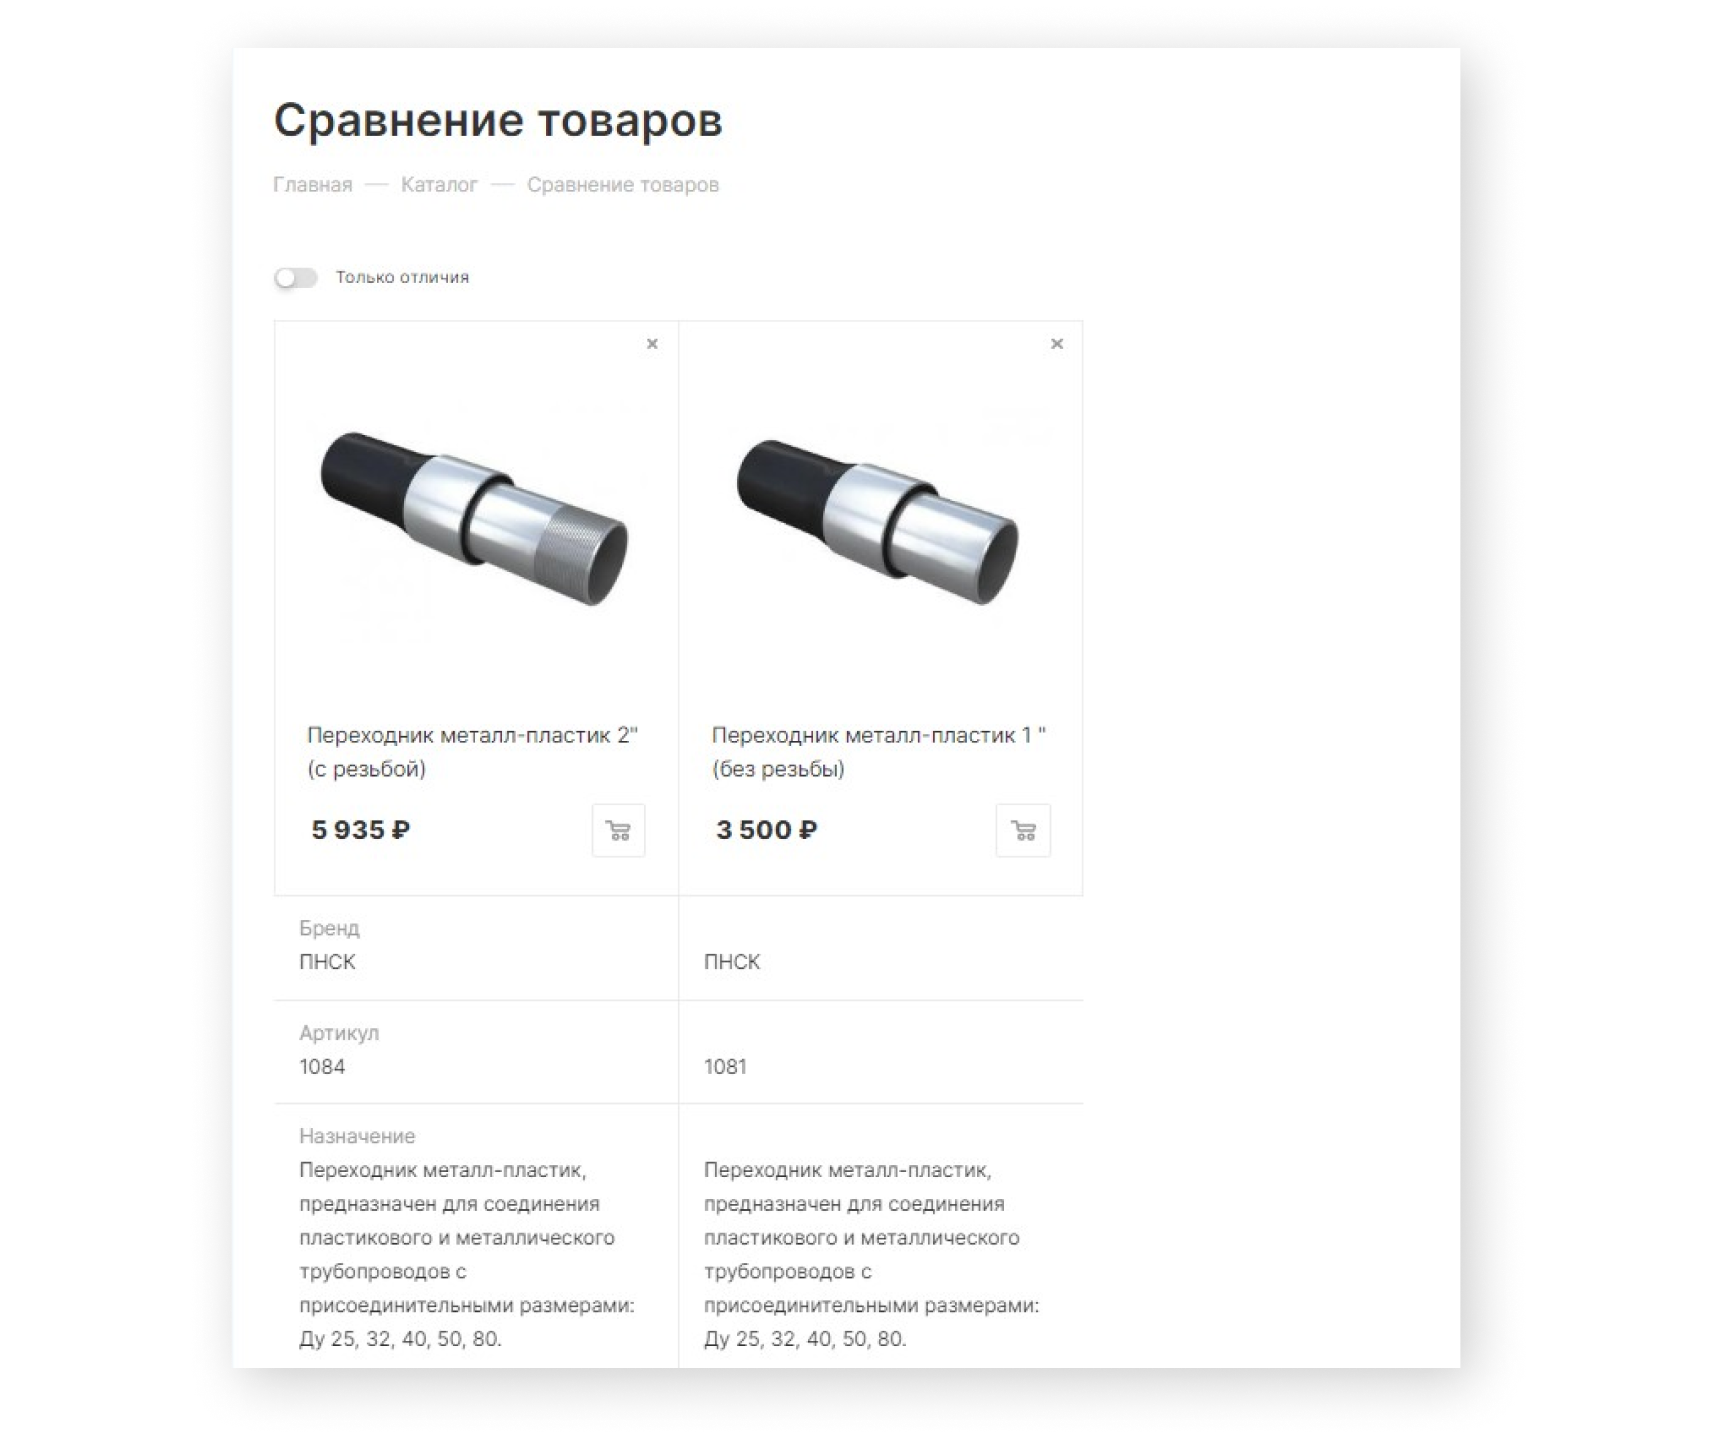Click the 3 500 ₽ price
Screen dimensions: 1716x1440
pyautogui.click(x=766, y=830)
